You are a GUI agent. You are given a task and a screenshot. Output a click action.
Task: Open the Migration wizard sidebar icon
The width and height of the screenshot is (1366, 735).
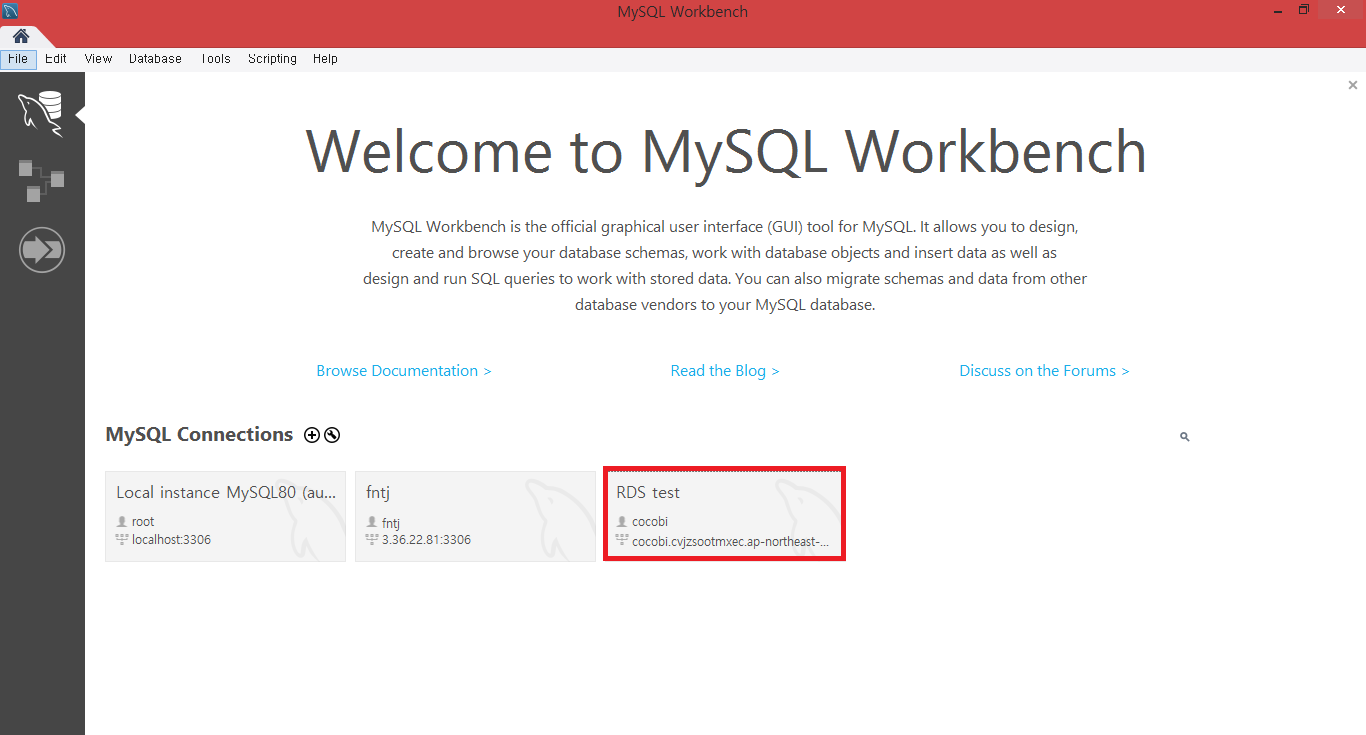click(42, 249)
